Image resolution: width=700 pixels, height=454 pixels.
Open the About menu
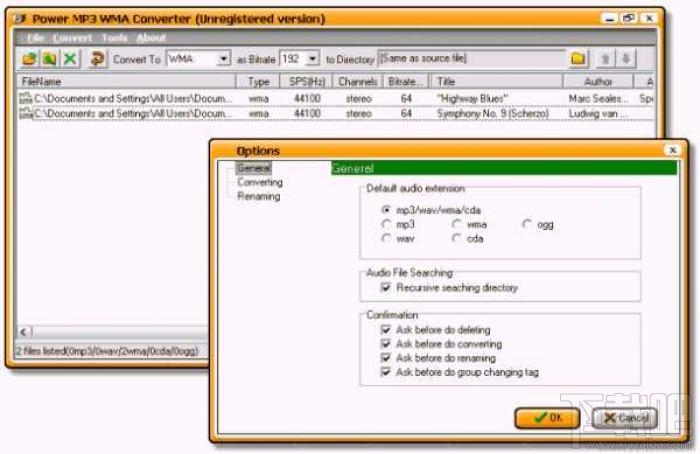coord(151,38)
